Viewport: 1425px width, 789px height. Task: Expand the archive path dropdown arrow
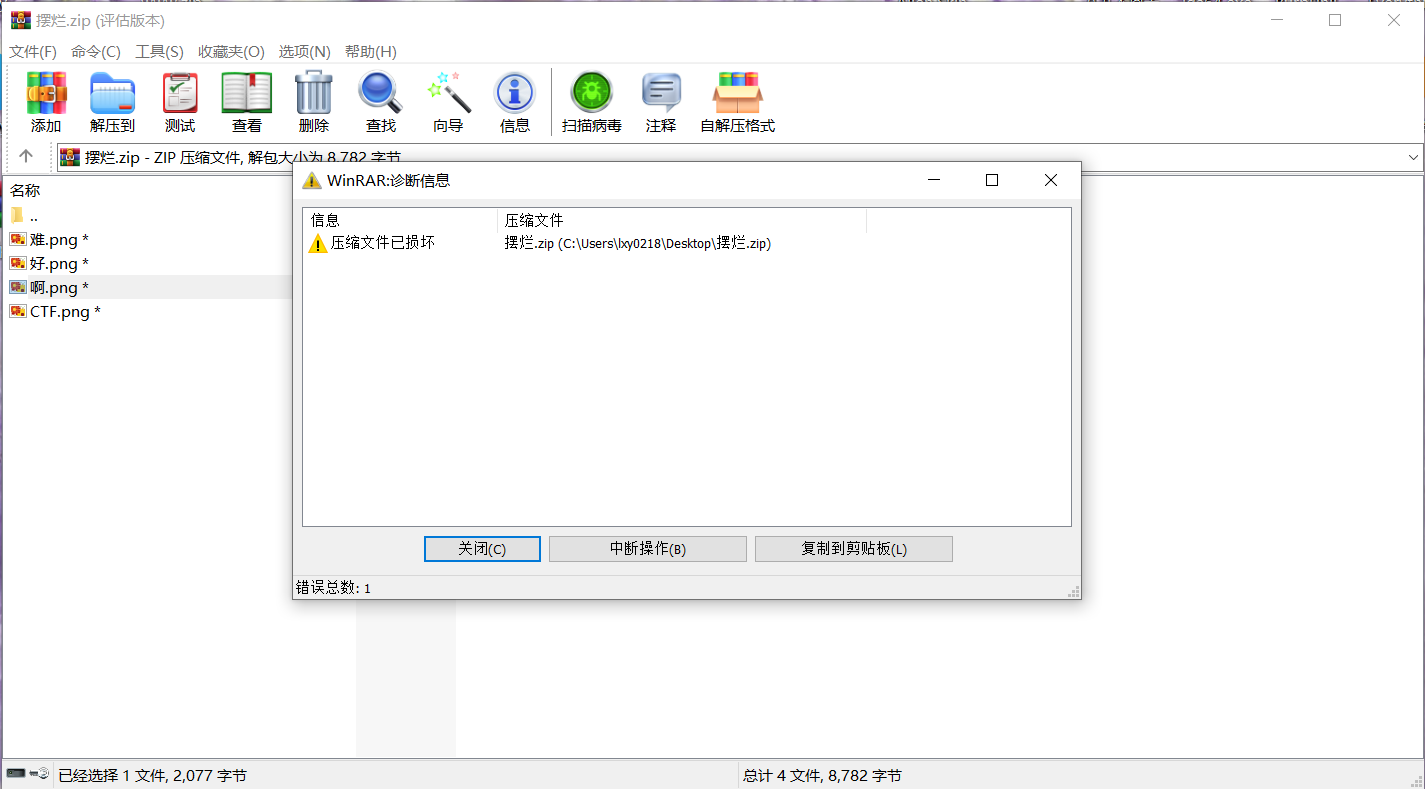(x=1413, y=157)
